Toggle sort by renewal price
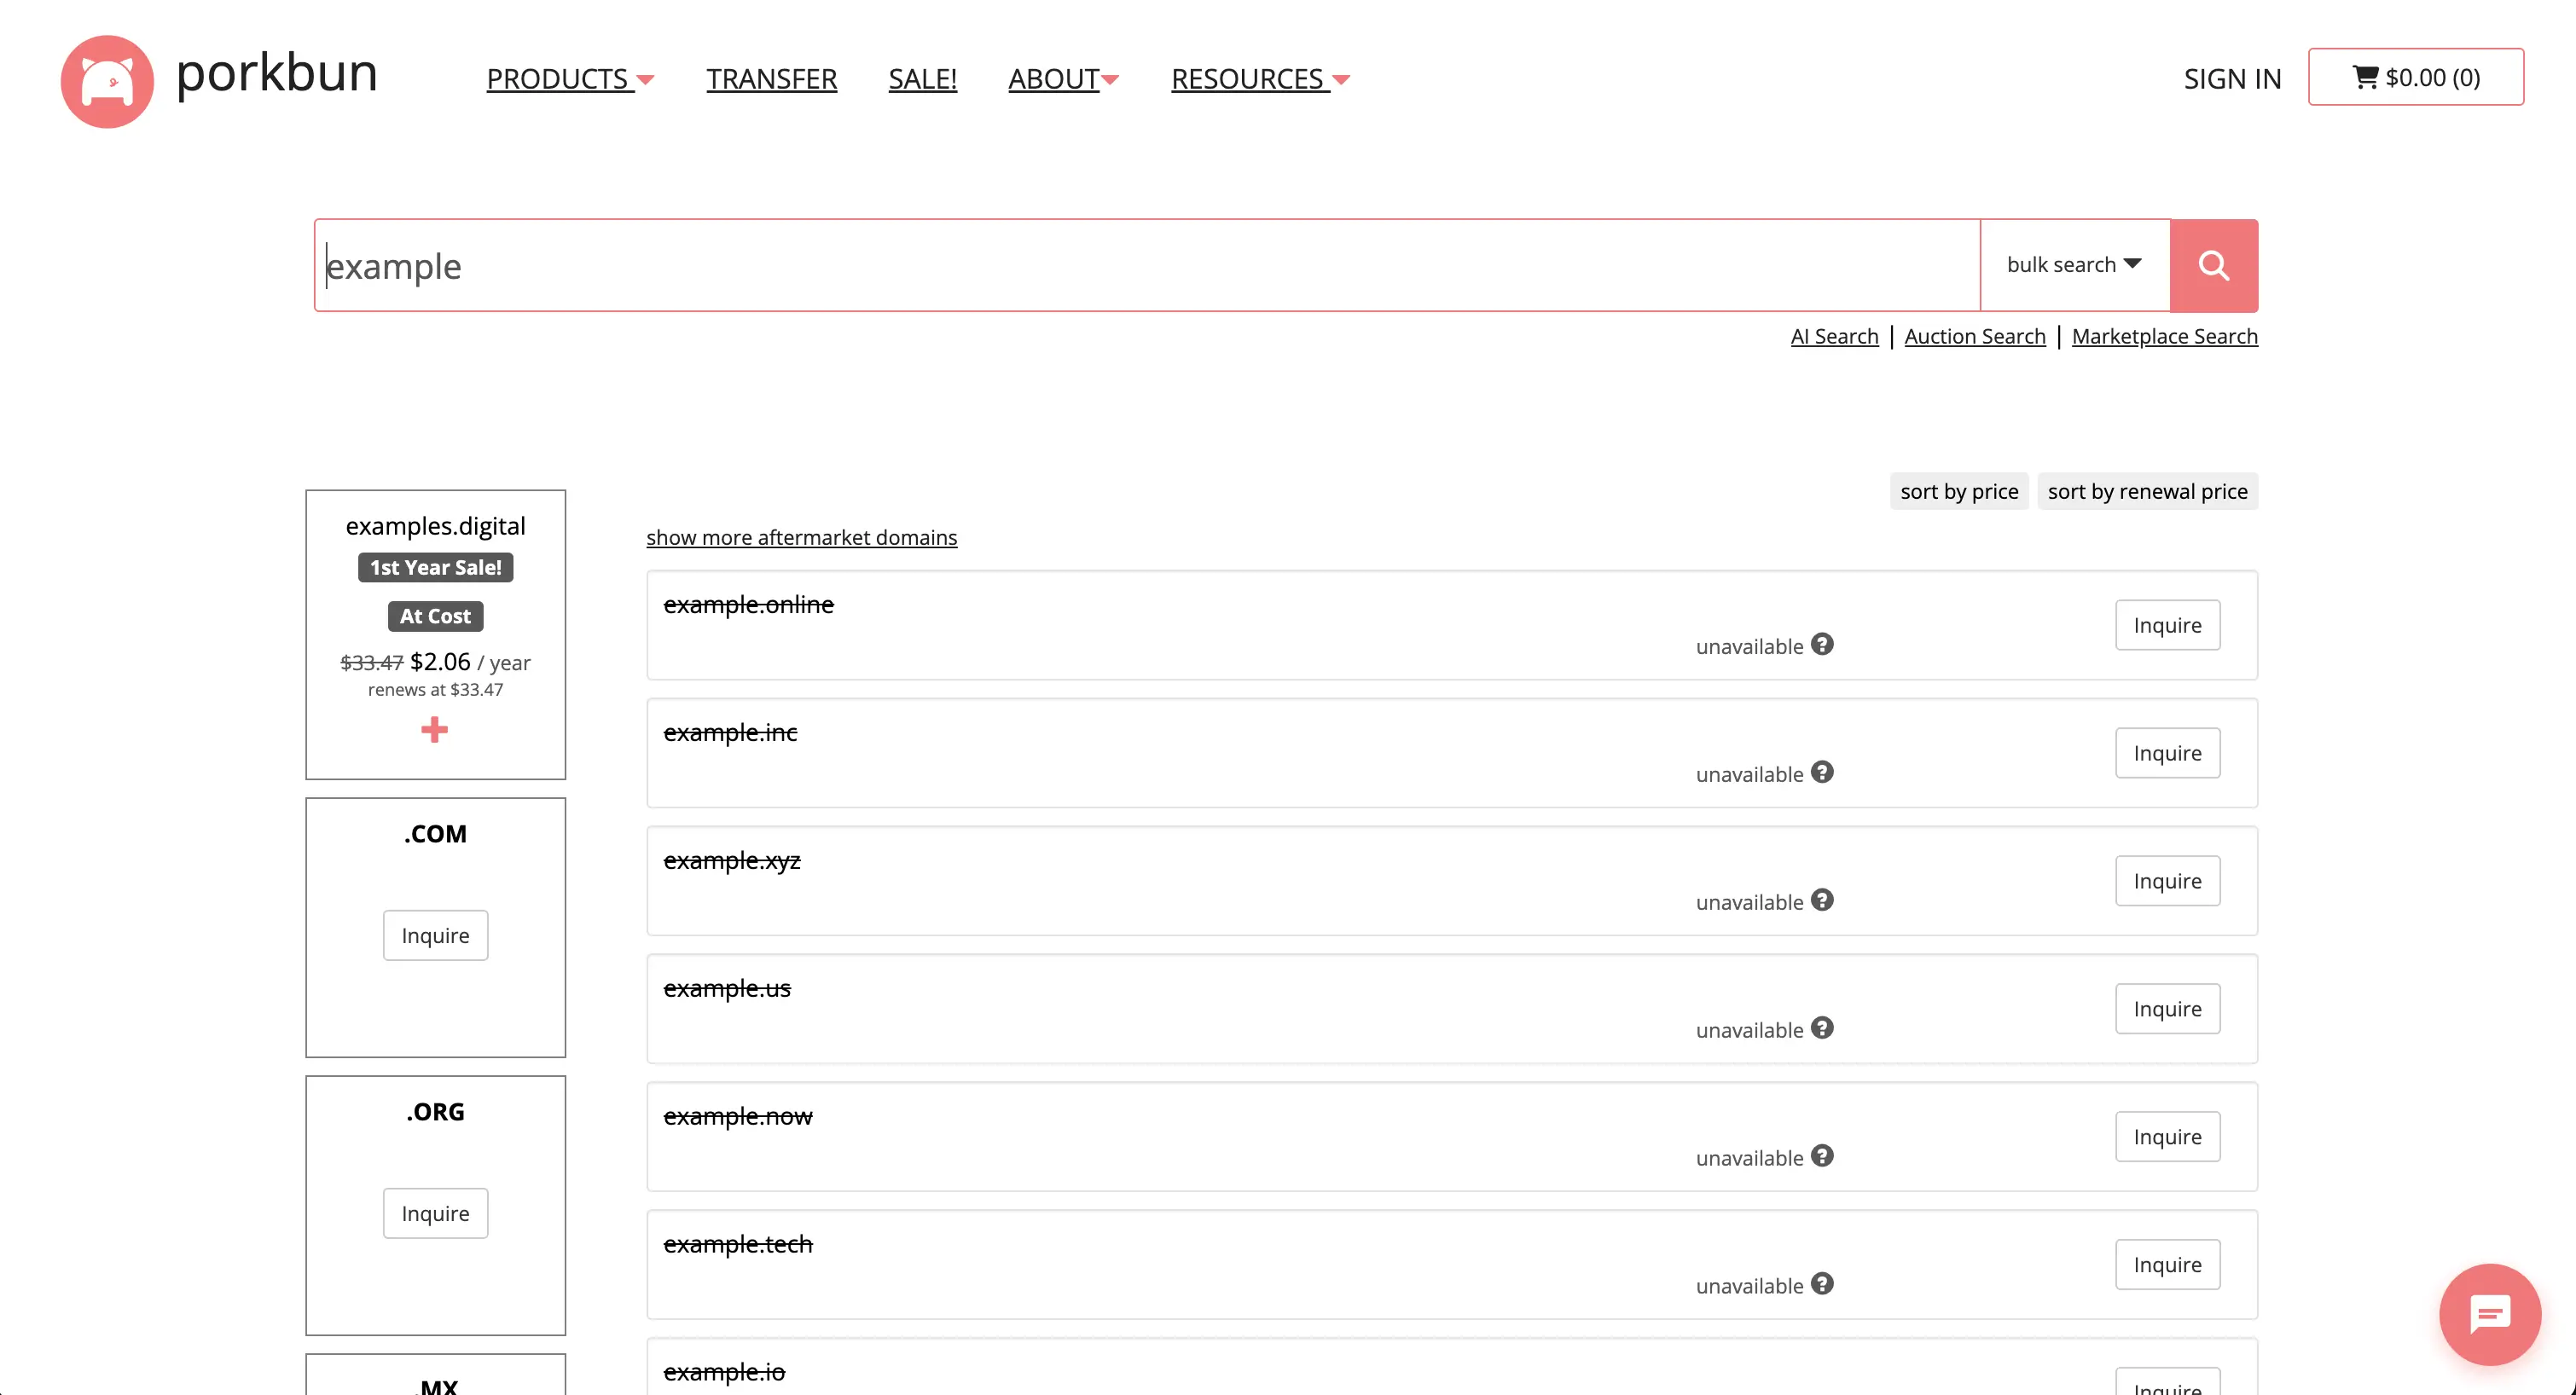 pos(2147,491)
